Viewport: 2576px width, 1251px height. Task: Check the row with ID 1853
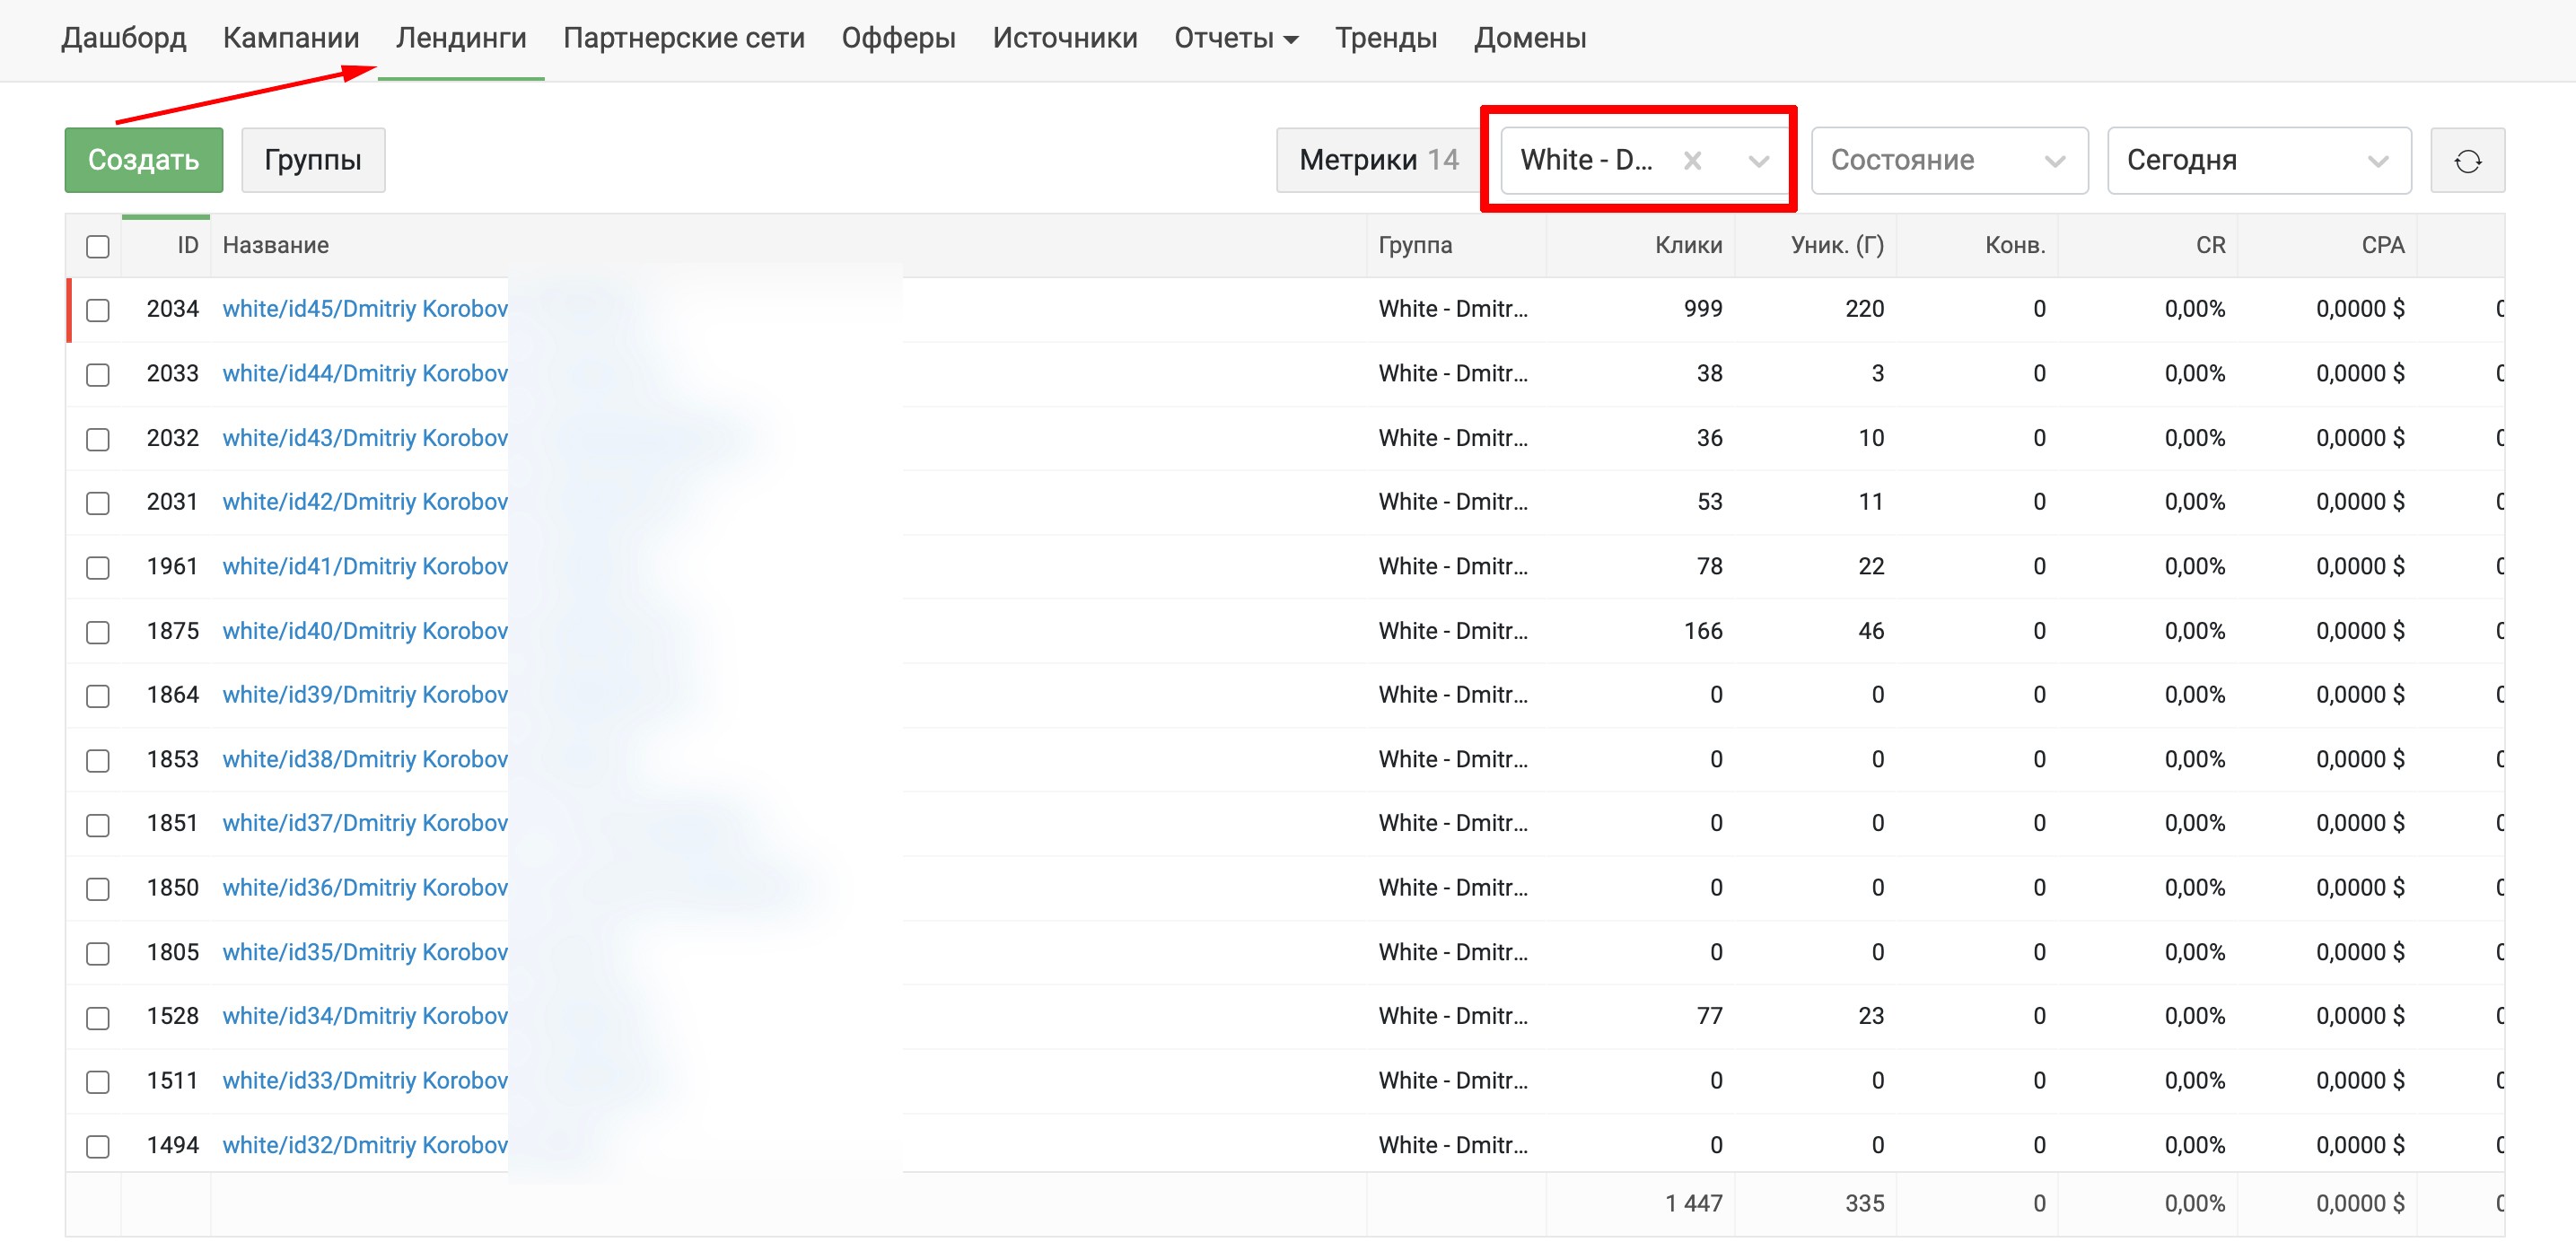click(x=98, y=760)
